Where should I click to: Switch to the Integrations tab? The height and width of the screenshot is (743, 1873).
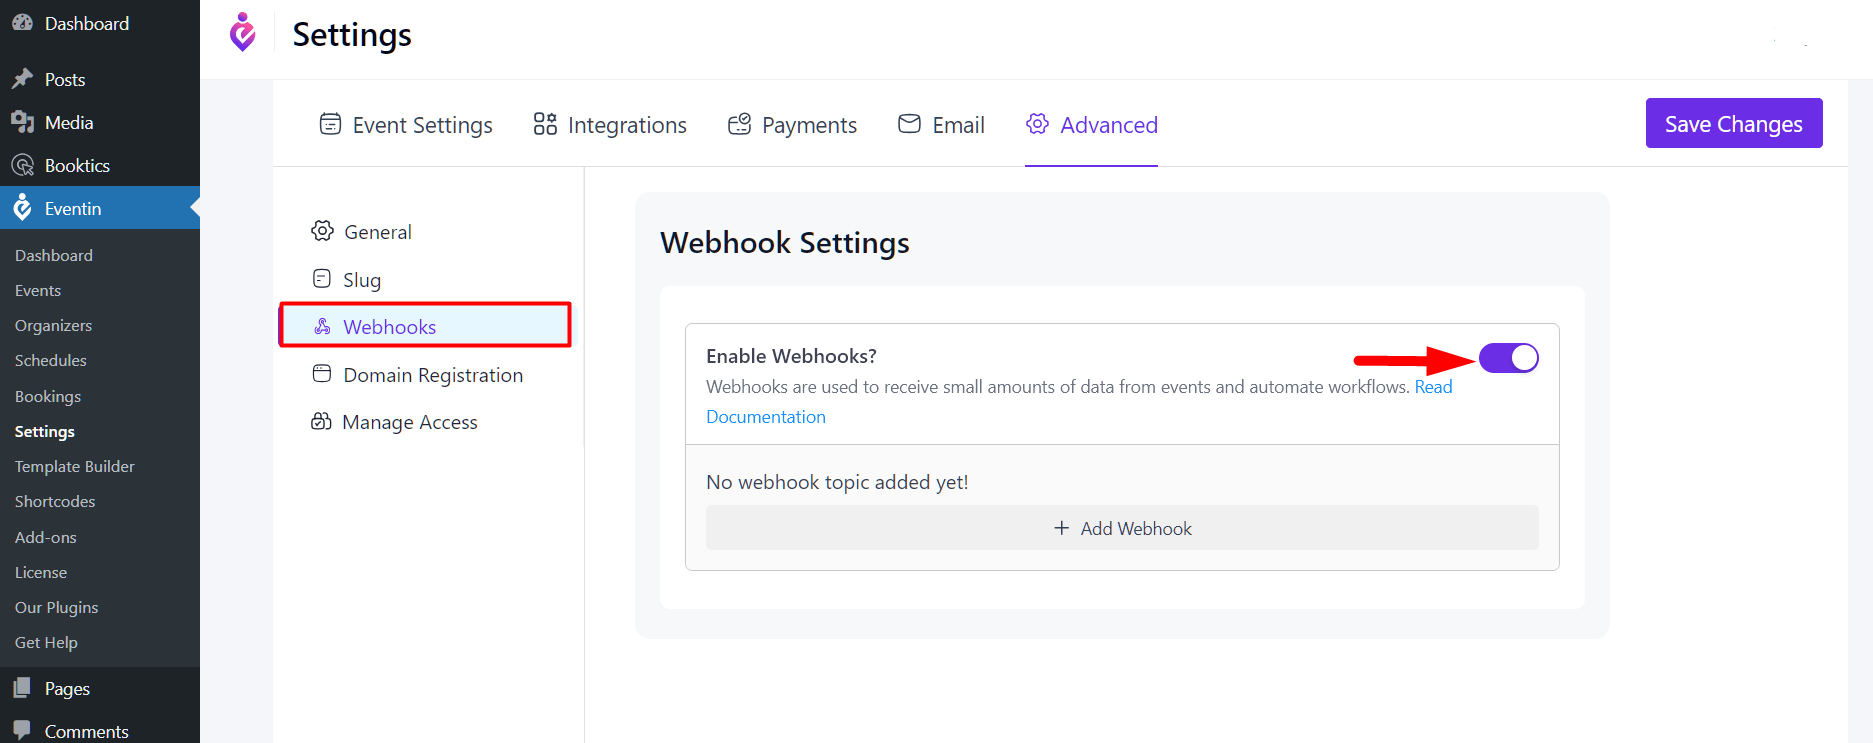point(610,124)
